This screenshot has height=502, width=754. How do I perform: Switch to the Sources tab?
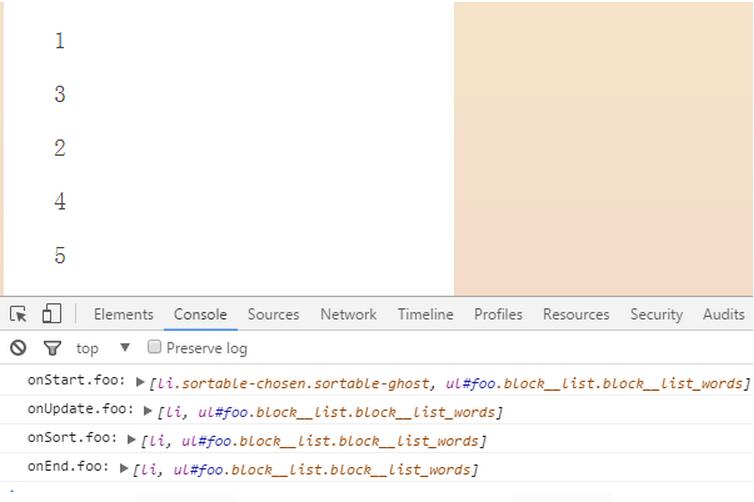pyautogui.click(x=273, y=314)
